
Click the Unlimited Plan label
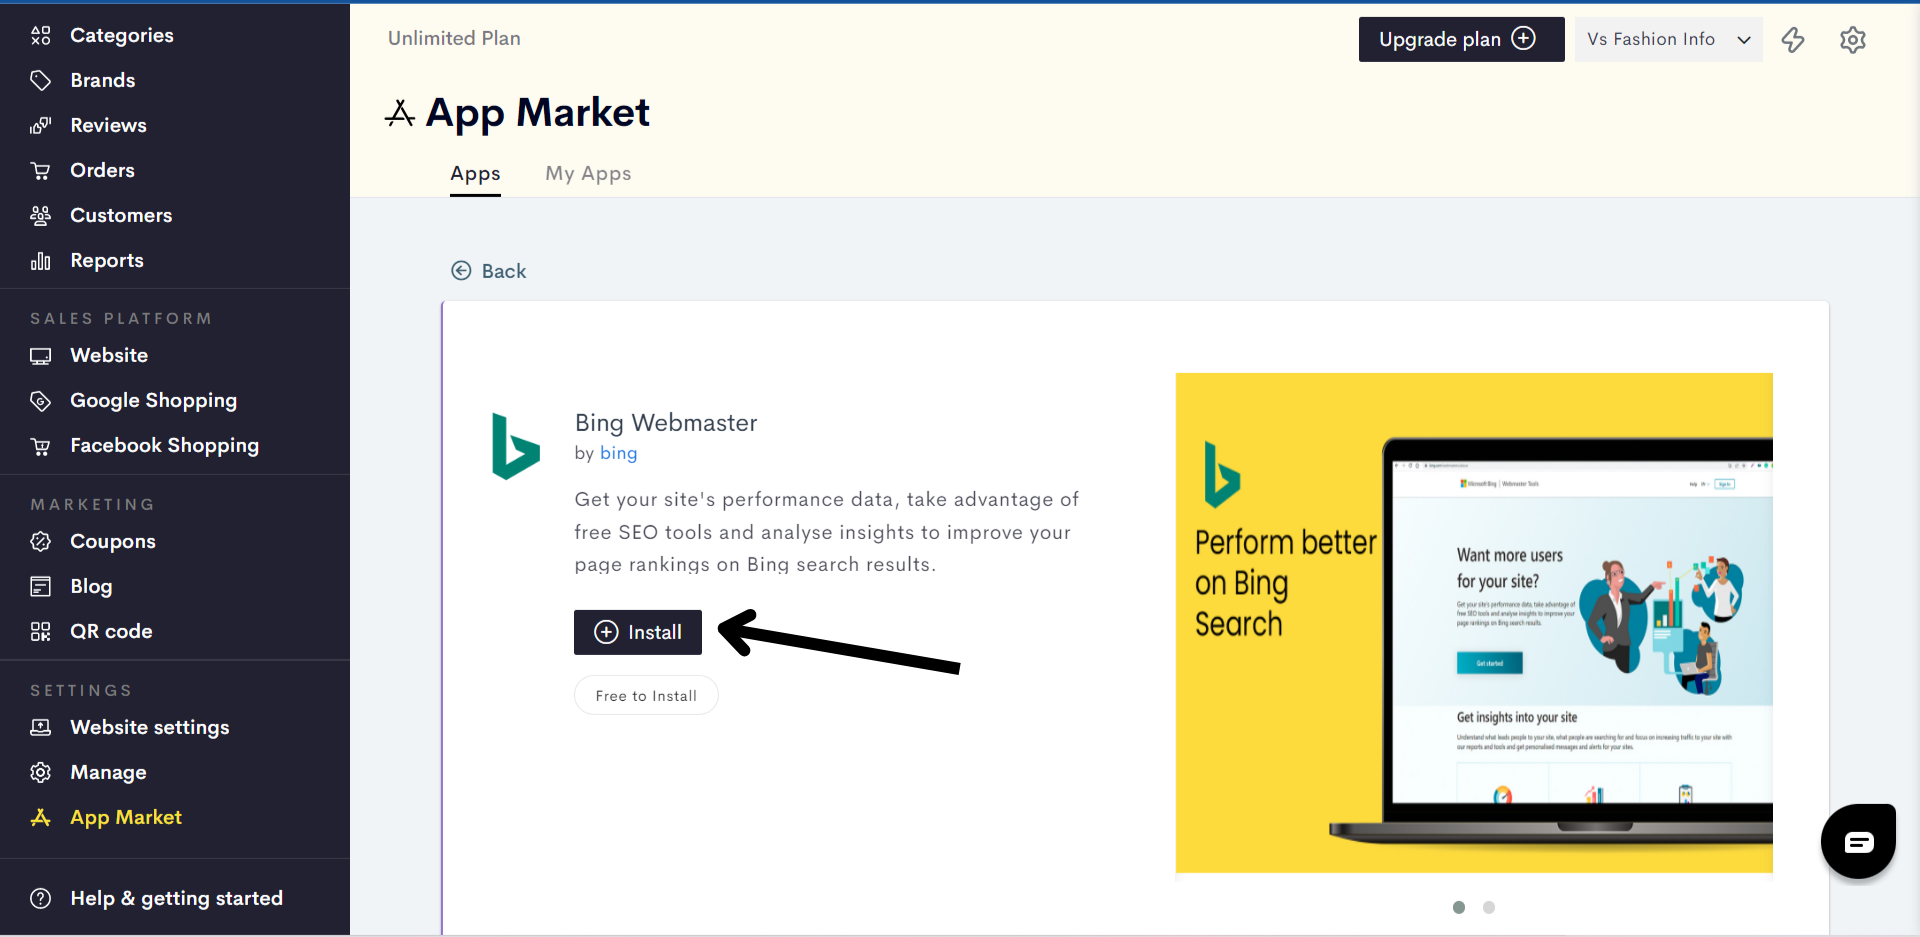pyautogui.click(x=454, y=38)
